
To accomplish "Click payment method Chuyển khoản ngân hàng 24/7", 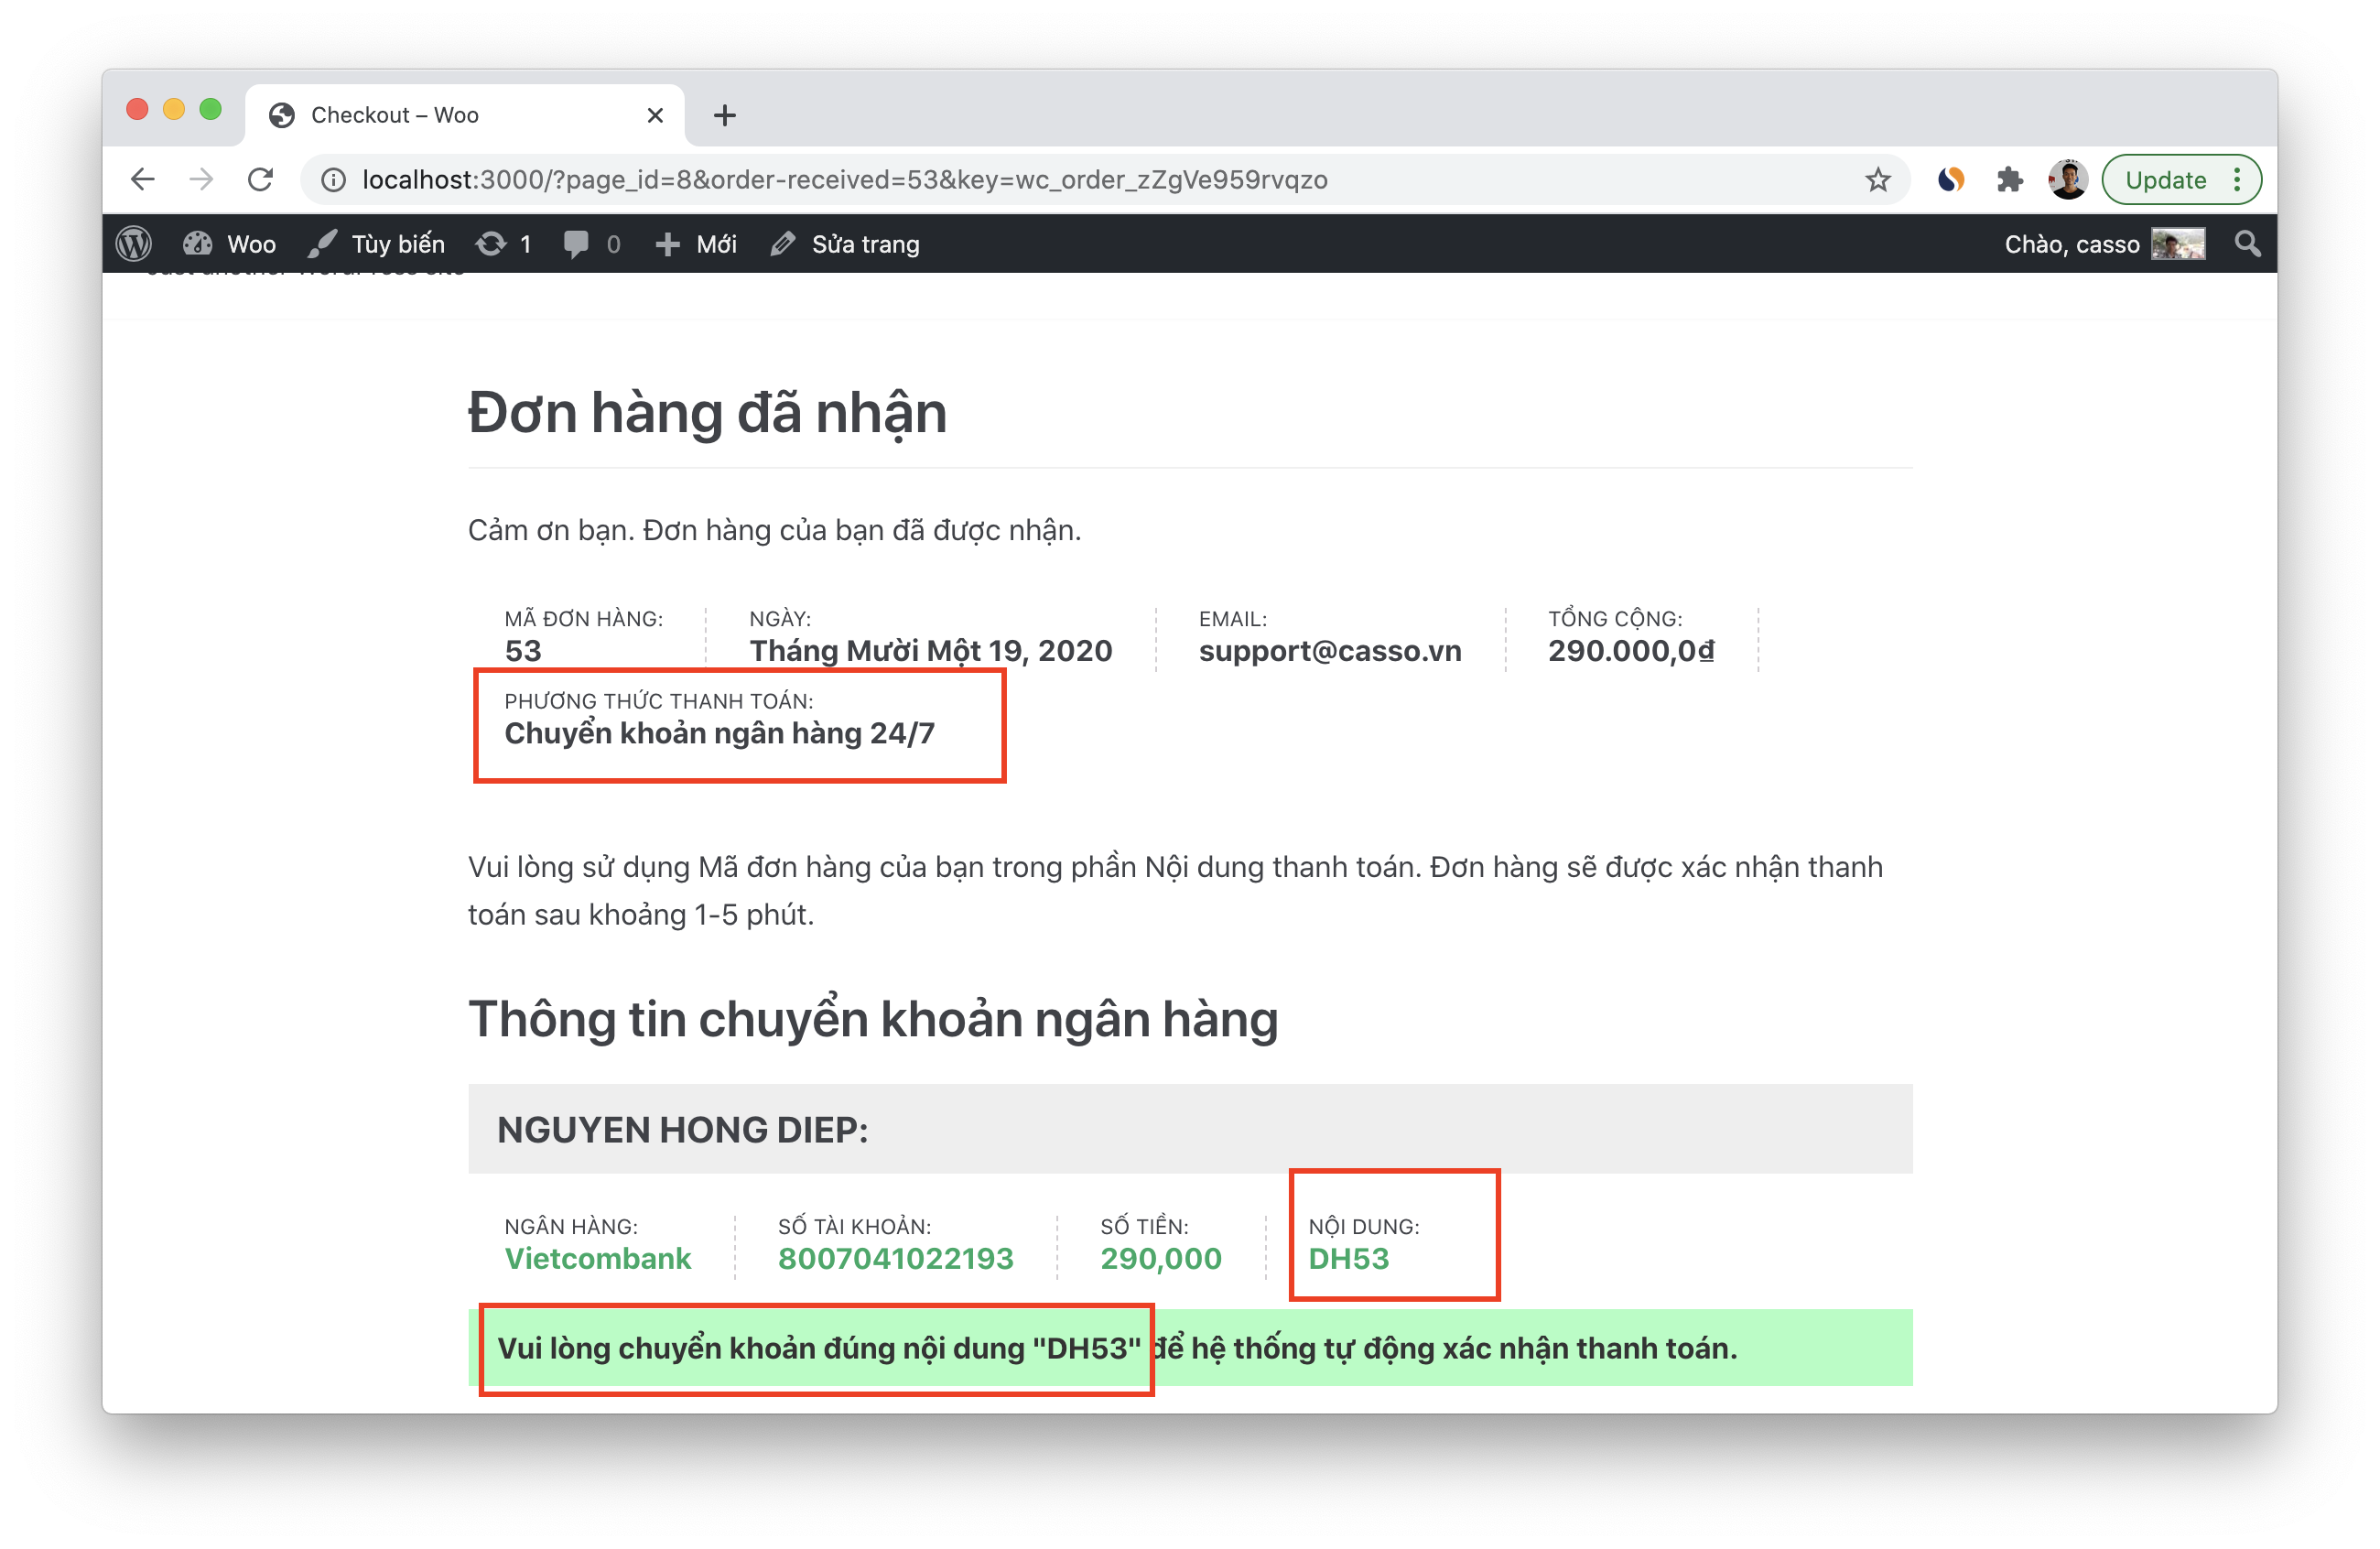I will (x=719, y=733).
